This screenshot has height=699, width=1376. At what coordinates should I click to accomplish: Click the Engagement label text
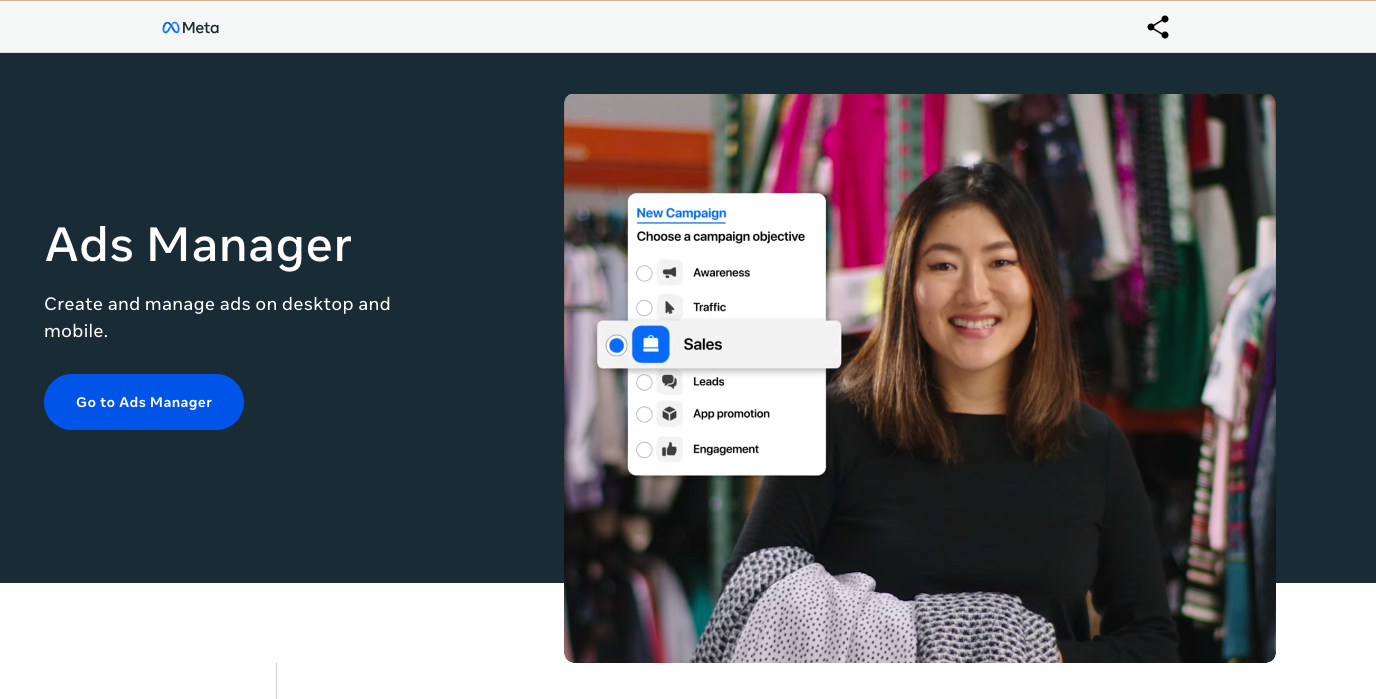click(726, 450)
